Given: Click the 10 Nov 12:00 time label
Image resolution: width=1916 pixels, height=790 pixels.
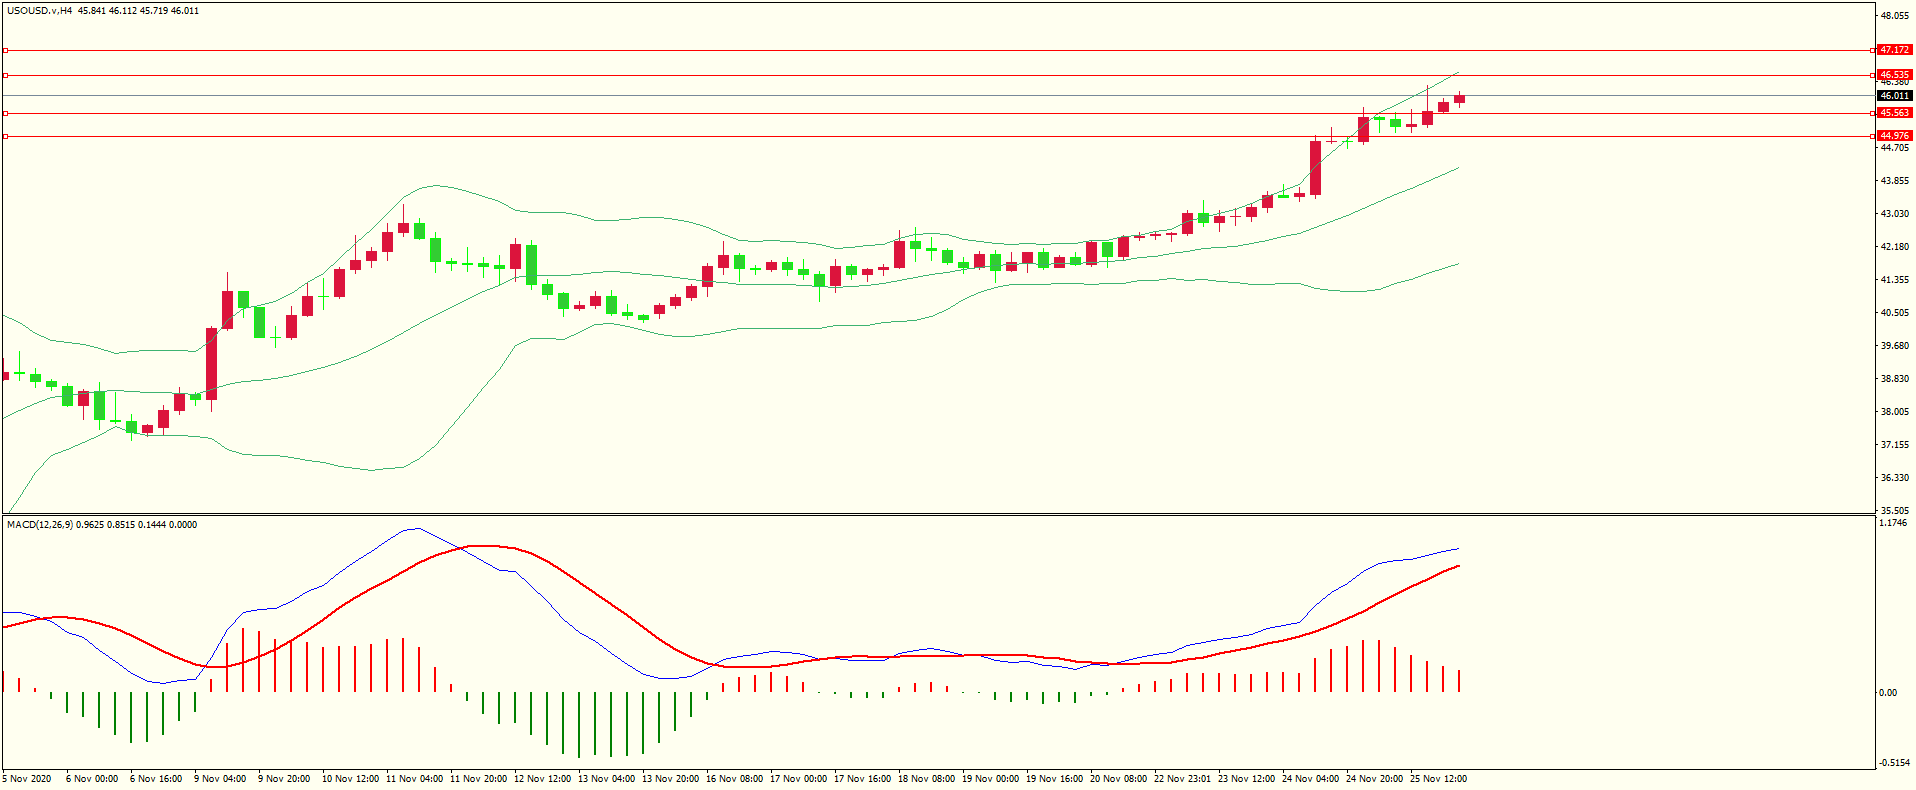Looking at the screenshot, I should coord(350,779).
